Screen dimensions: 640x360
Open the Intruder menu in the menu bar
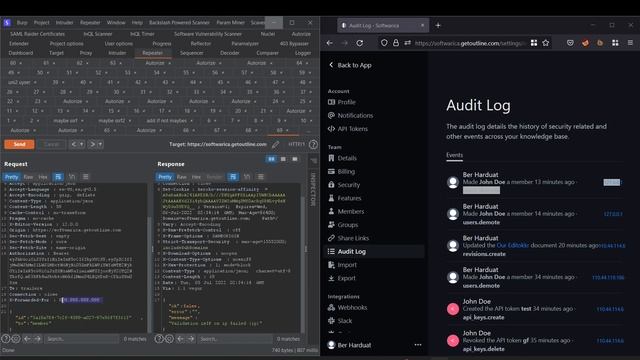click(x=64, y=22)
